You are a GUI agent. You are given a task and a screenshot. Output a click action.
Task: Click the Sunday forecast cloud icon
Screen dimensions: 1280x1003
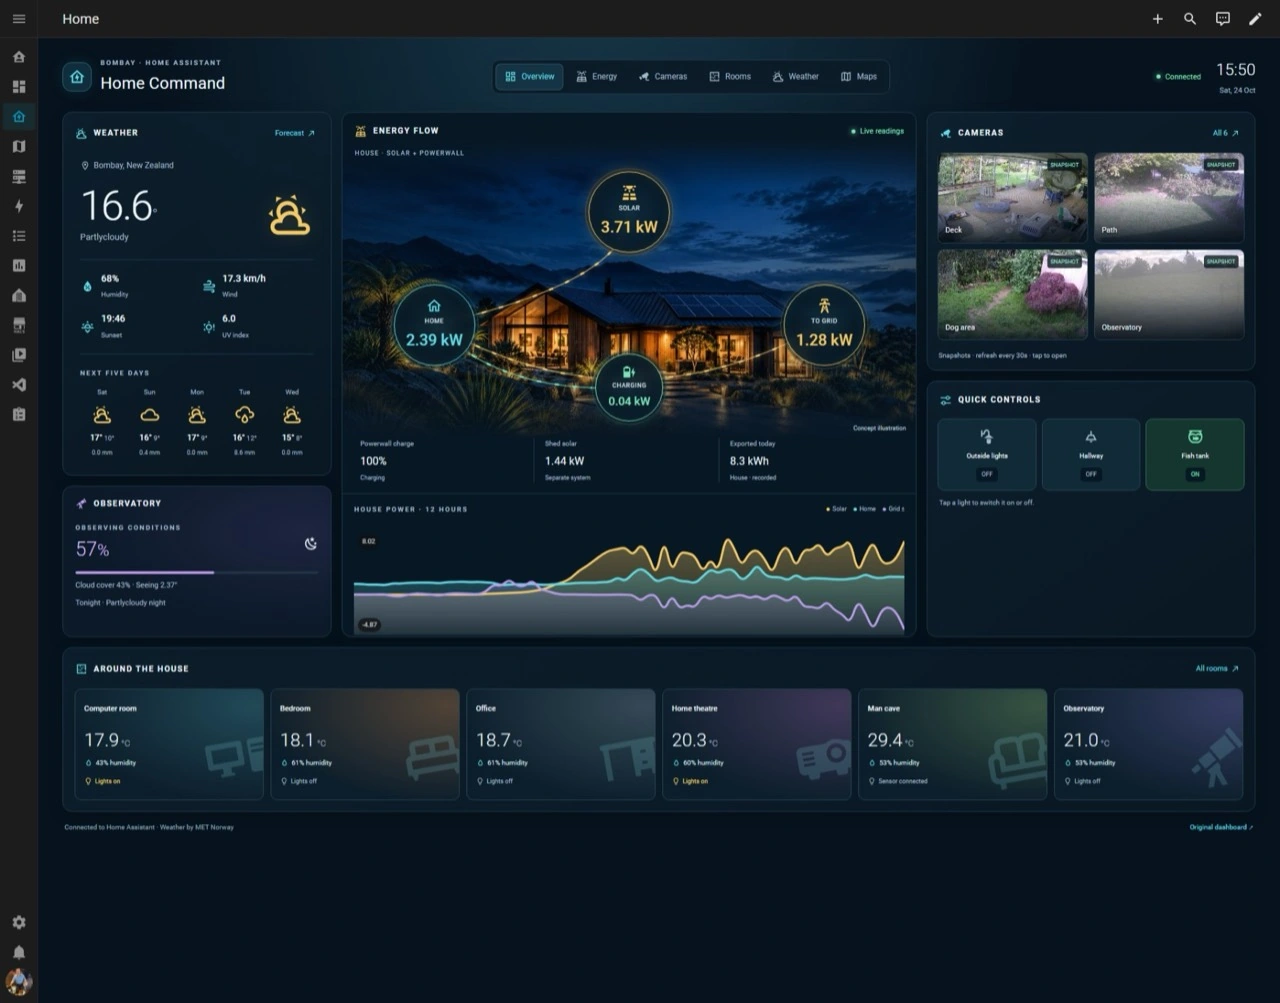pyautogui.click(x=149, y=415)
